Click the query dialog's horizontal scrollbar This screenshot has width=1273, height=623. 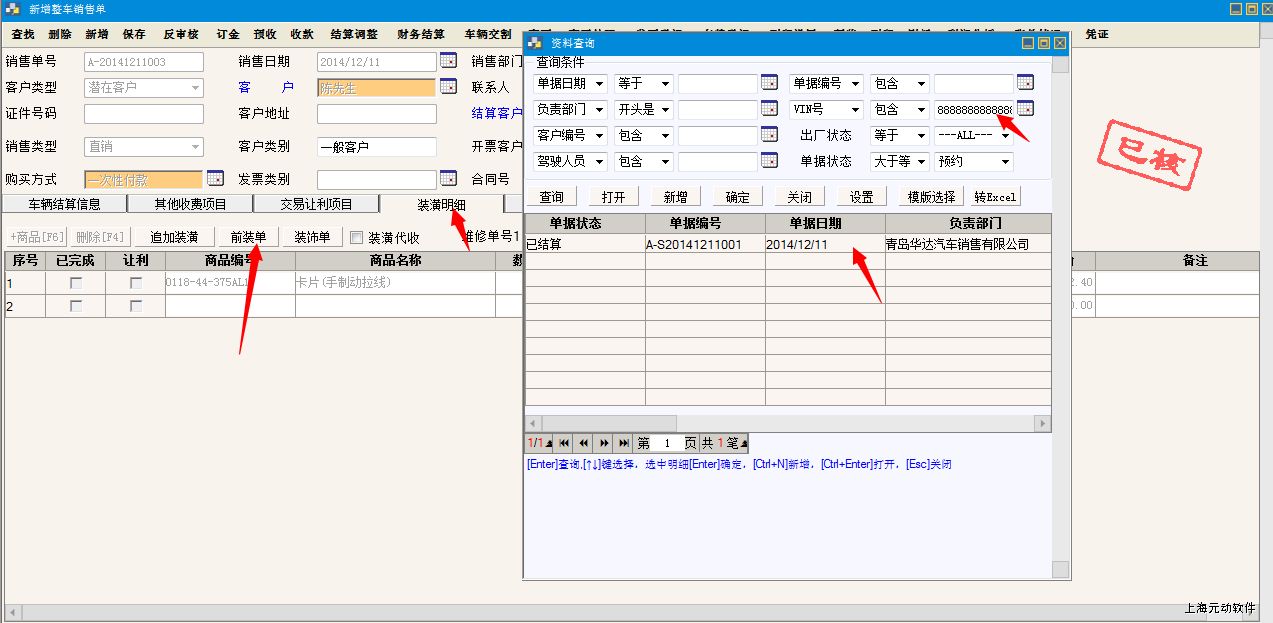pyautogui.click(x=787, y=424)
